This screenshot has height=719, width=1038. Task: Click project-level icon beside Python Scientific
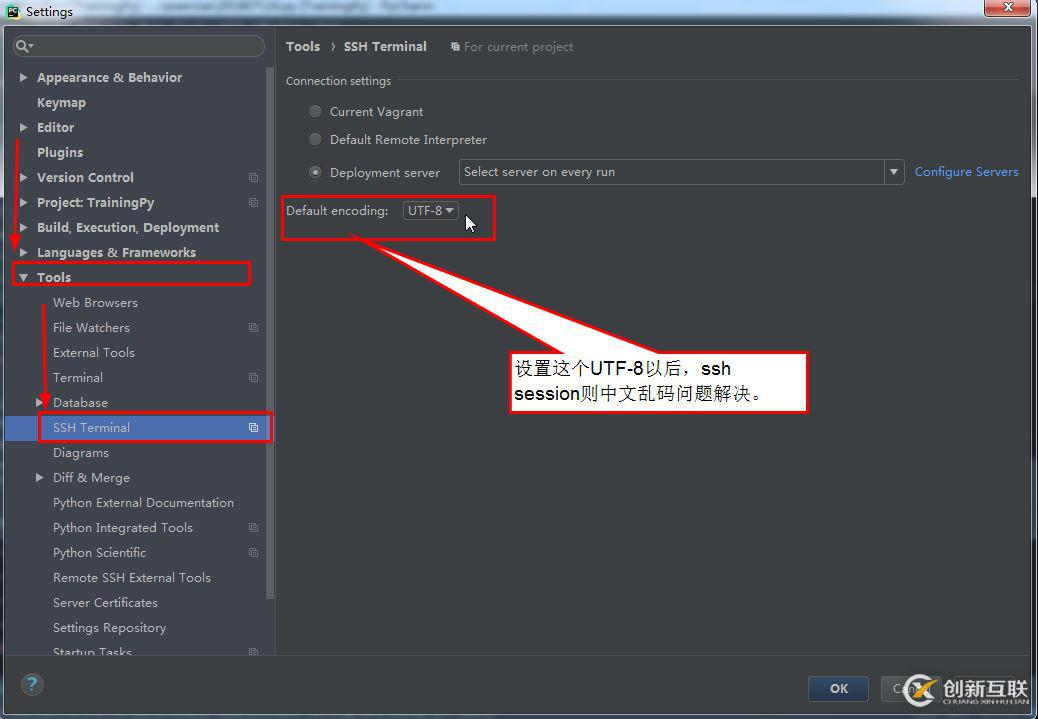[x=254, y=553]
